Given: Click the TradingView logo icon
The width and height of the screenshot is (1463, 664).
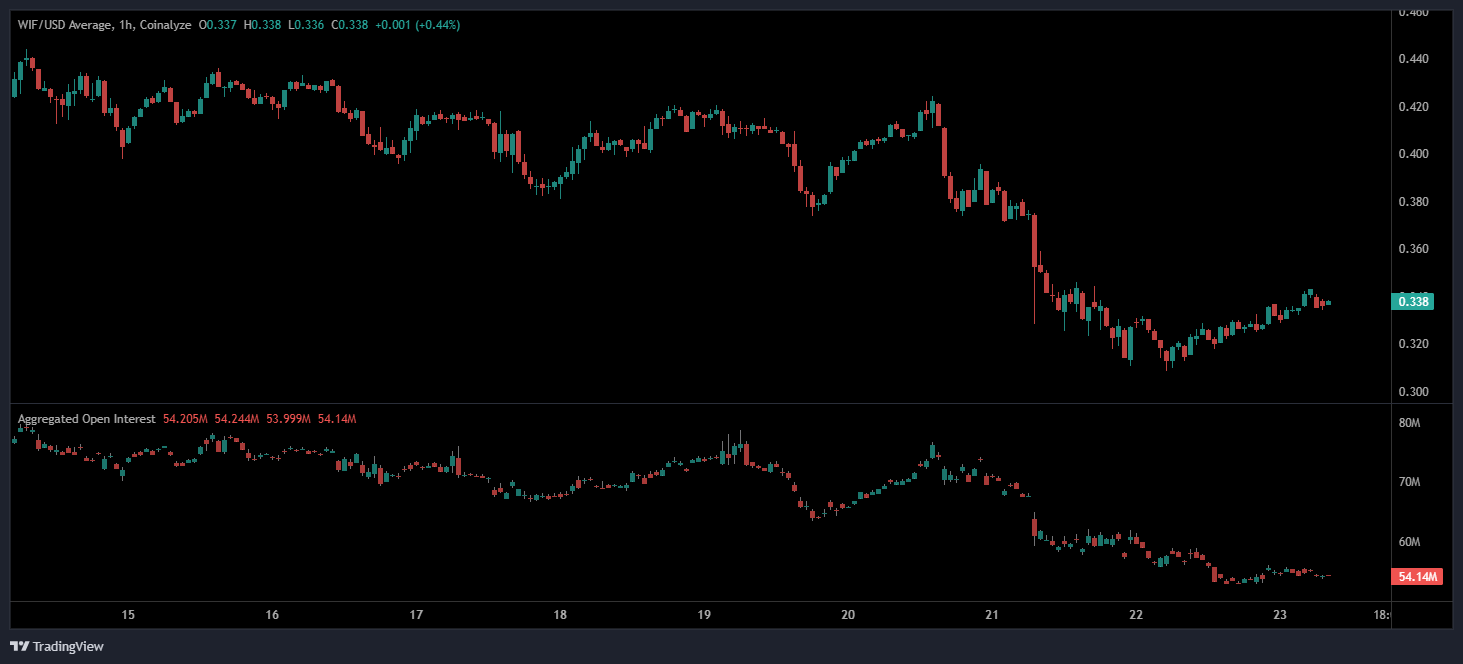Looking at the screenshot, I should [x=20, y=646].
